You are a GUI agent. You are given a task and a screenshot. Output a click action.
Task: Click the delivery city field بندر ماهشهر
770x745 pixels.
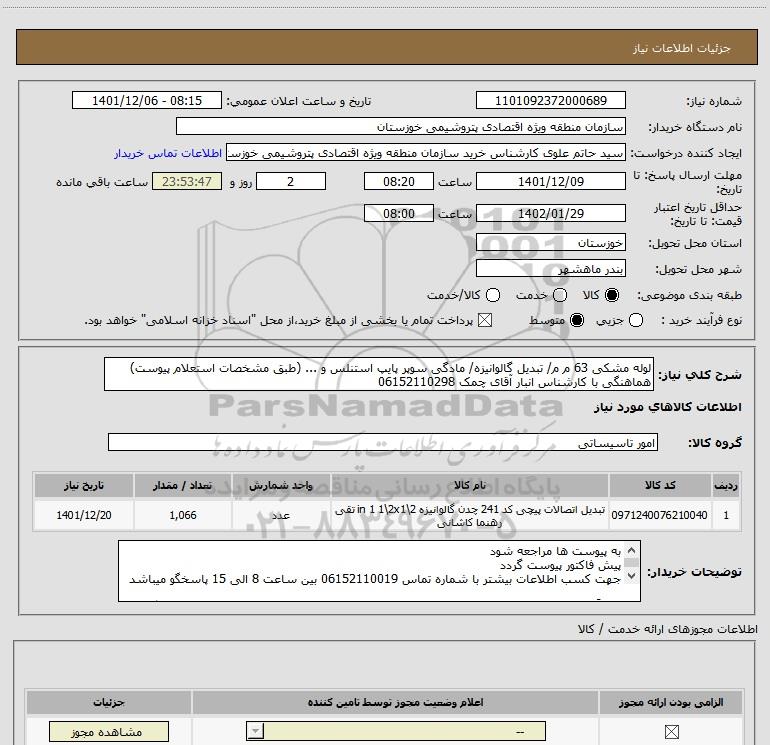coord(550,269)
